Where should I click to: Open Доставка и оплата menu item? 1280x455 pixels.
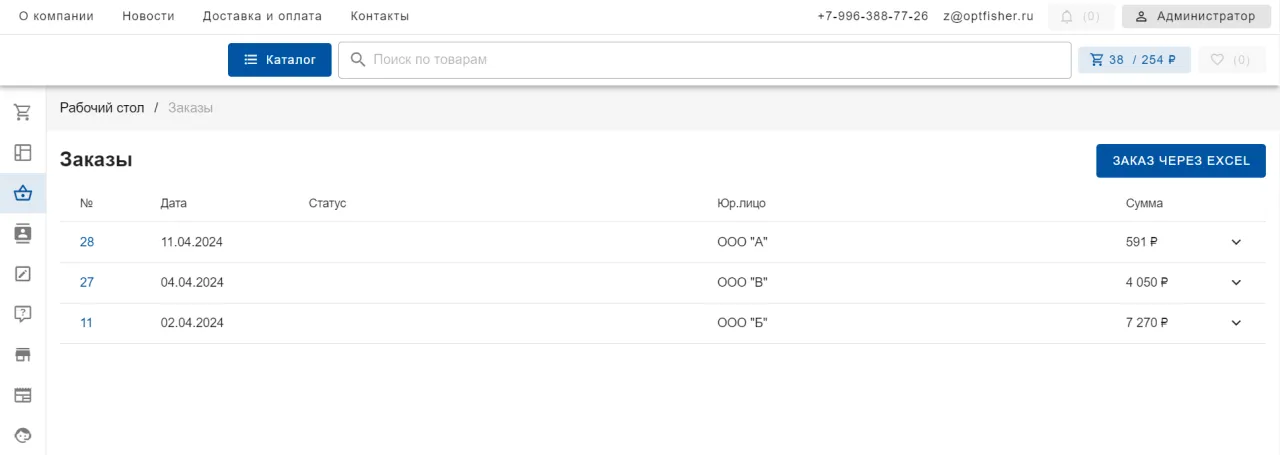(x=262, y=16)
